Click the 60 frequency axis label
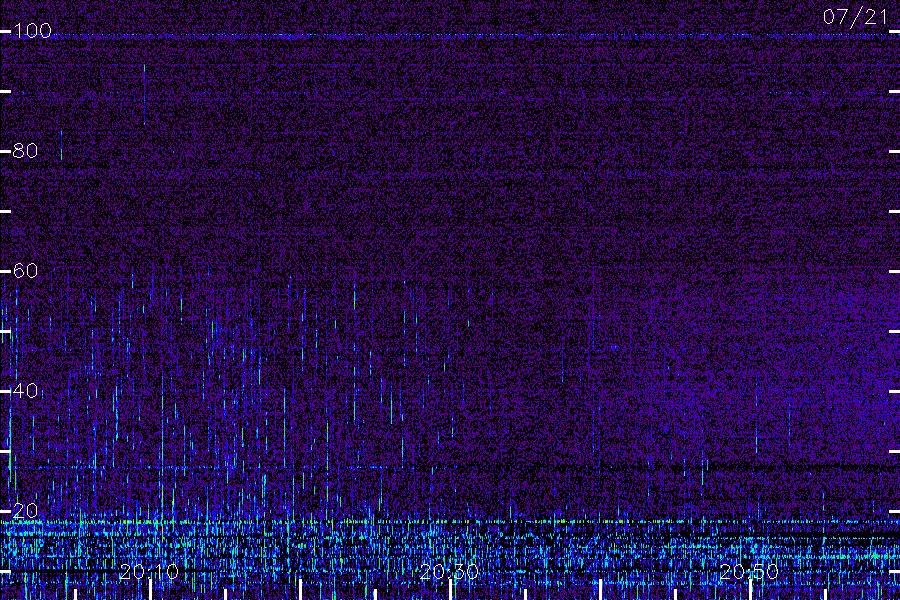This screenshot has width=900, height=600. pyautogui.click(x=25, y=270)
